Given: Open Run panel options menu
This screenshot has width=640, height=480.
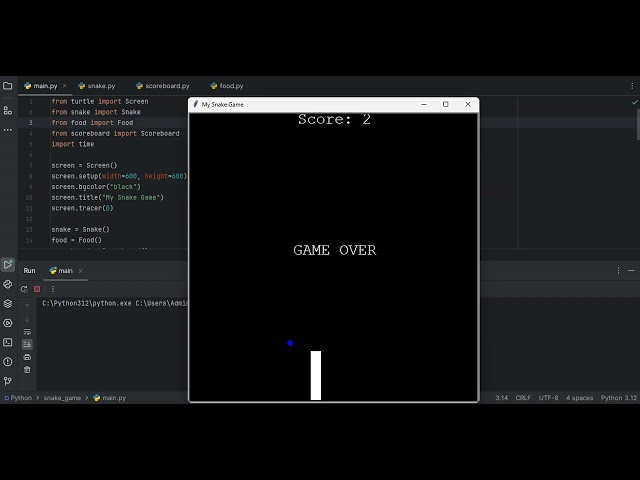Looking at the screenshot, I should click(x=618, y=271).
